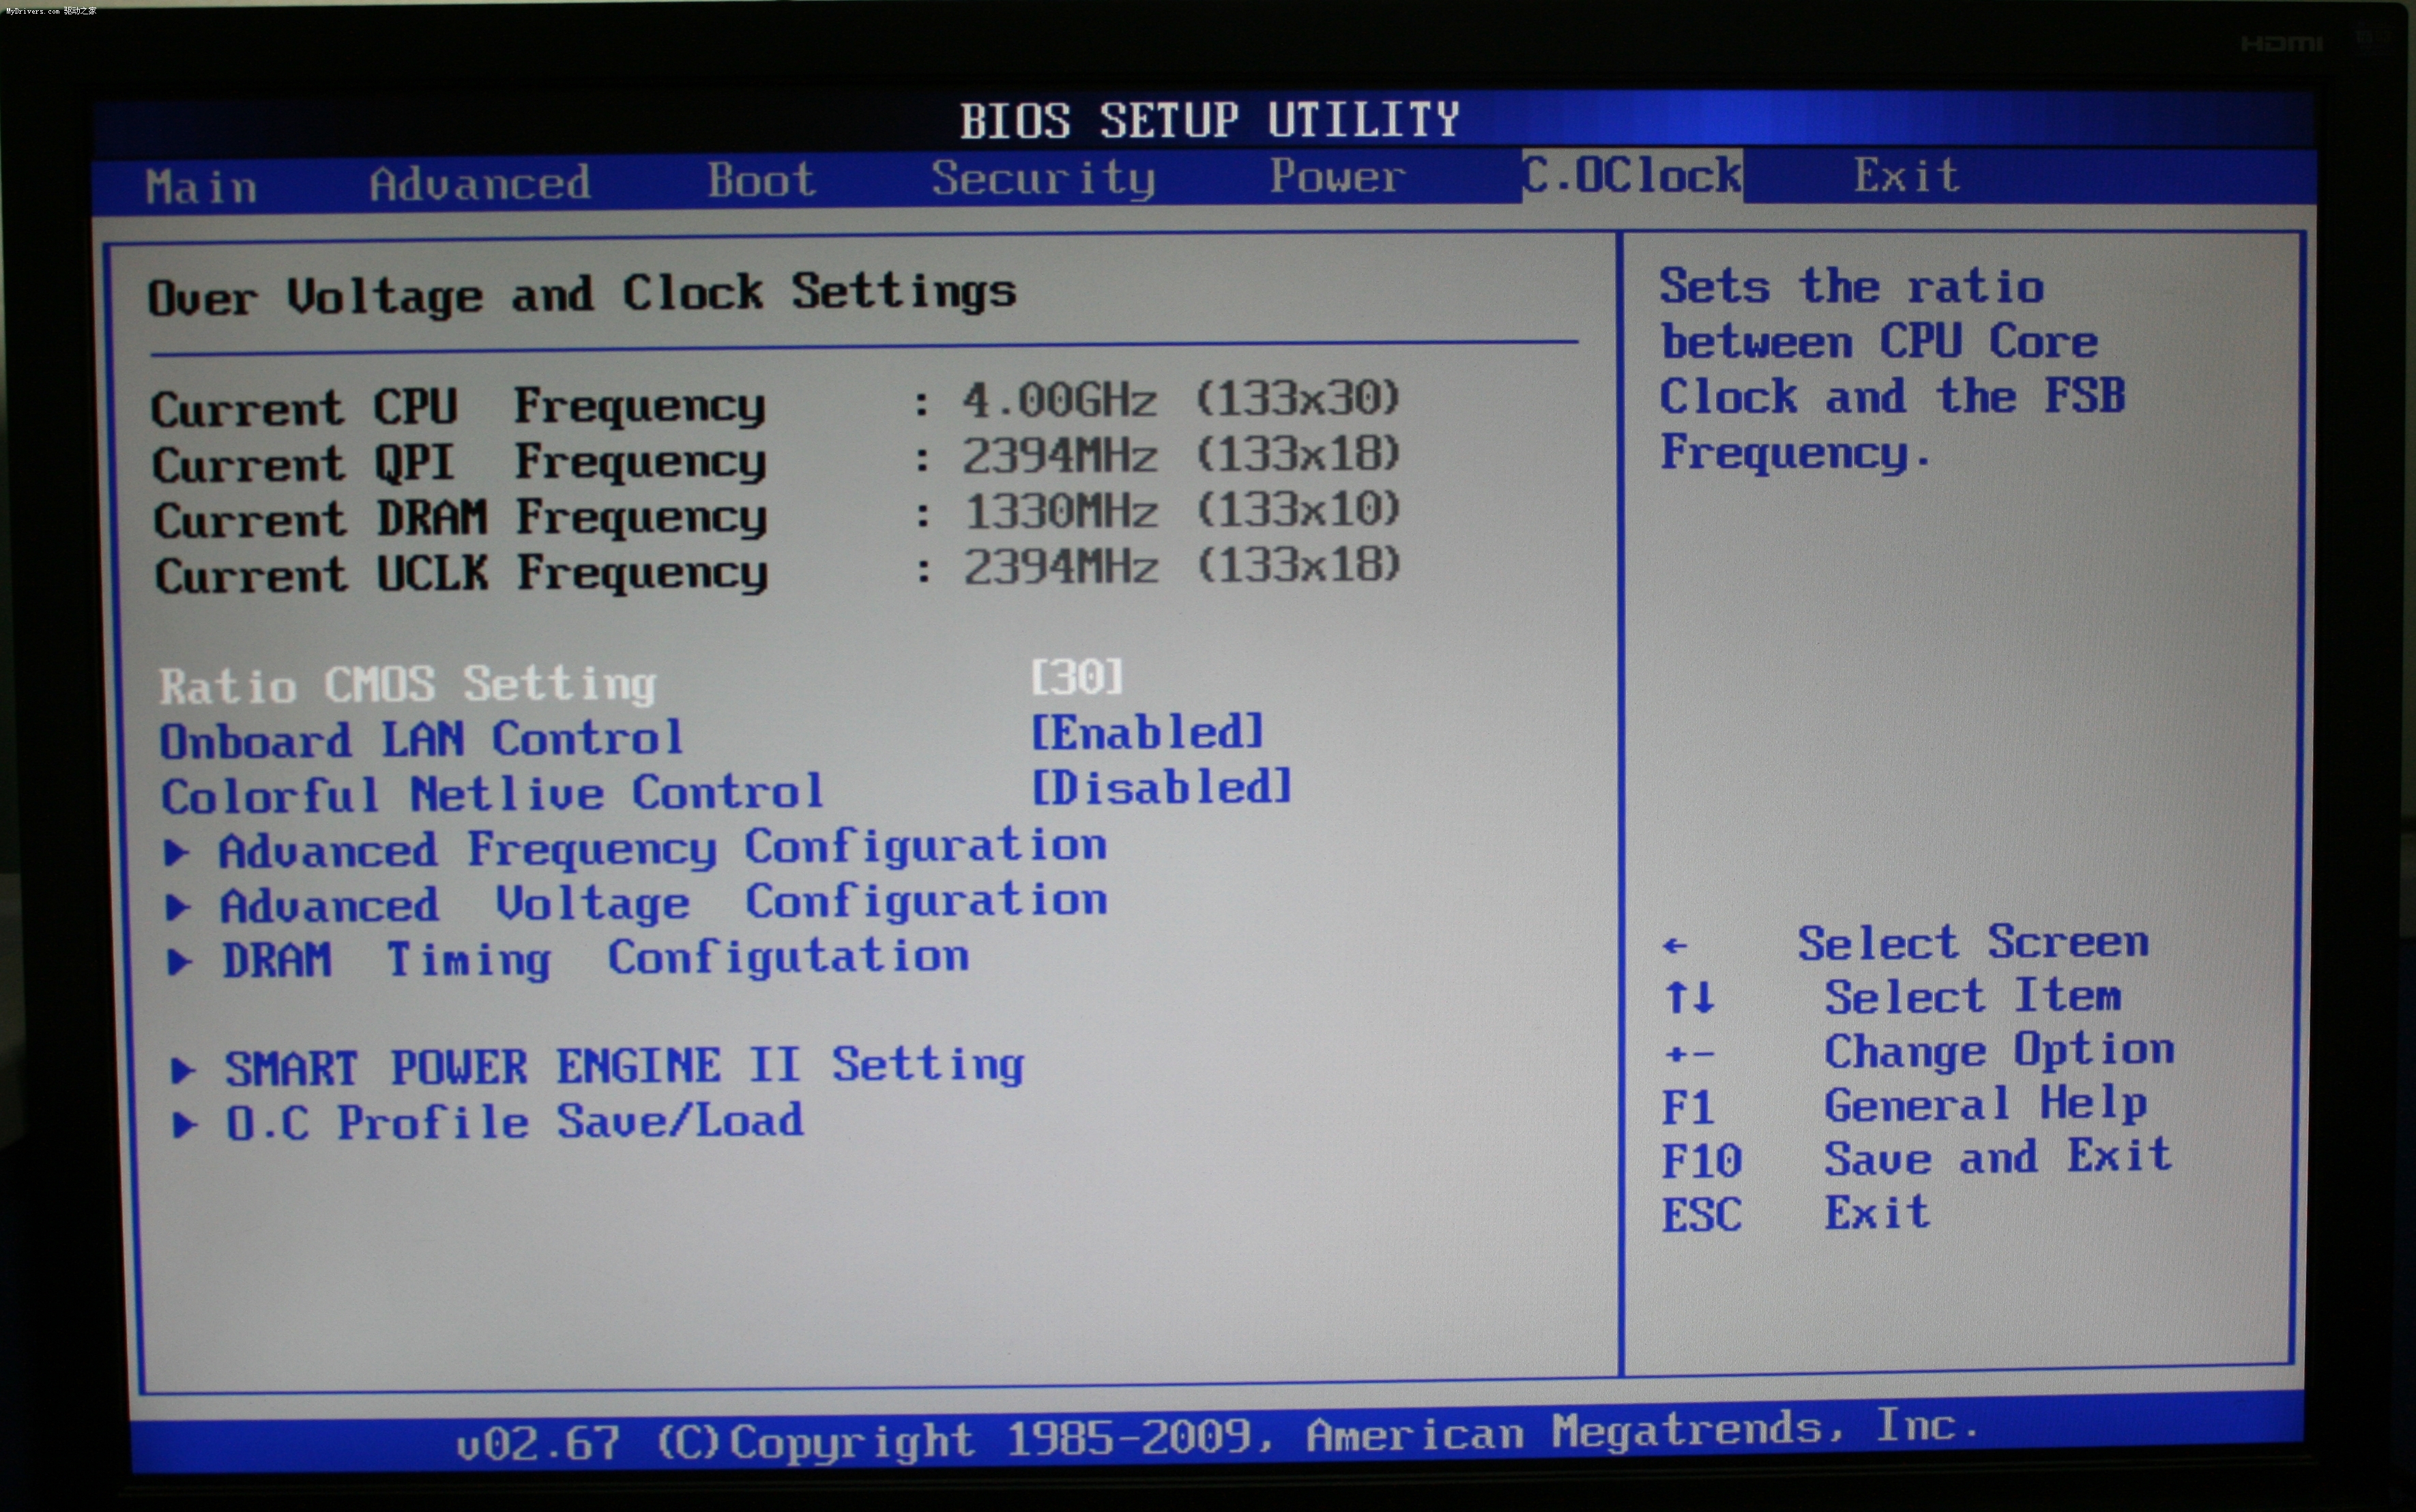
Task: Open O.C Profile Save/Load entry
Action: click(515, 1122)
